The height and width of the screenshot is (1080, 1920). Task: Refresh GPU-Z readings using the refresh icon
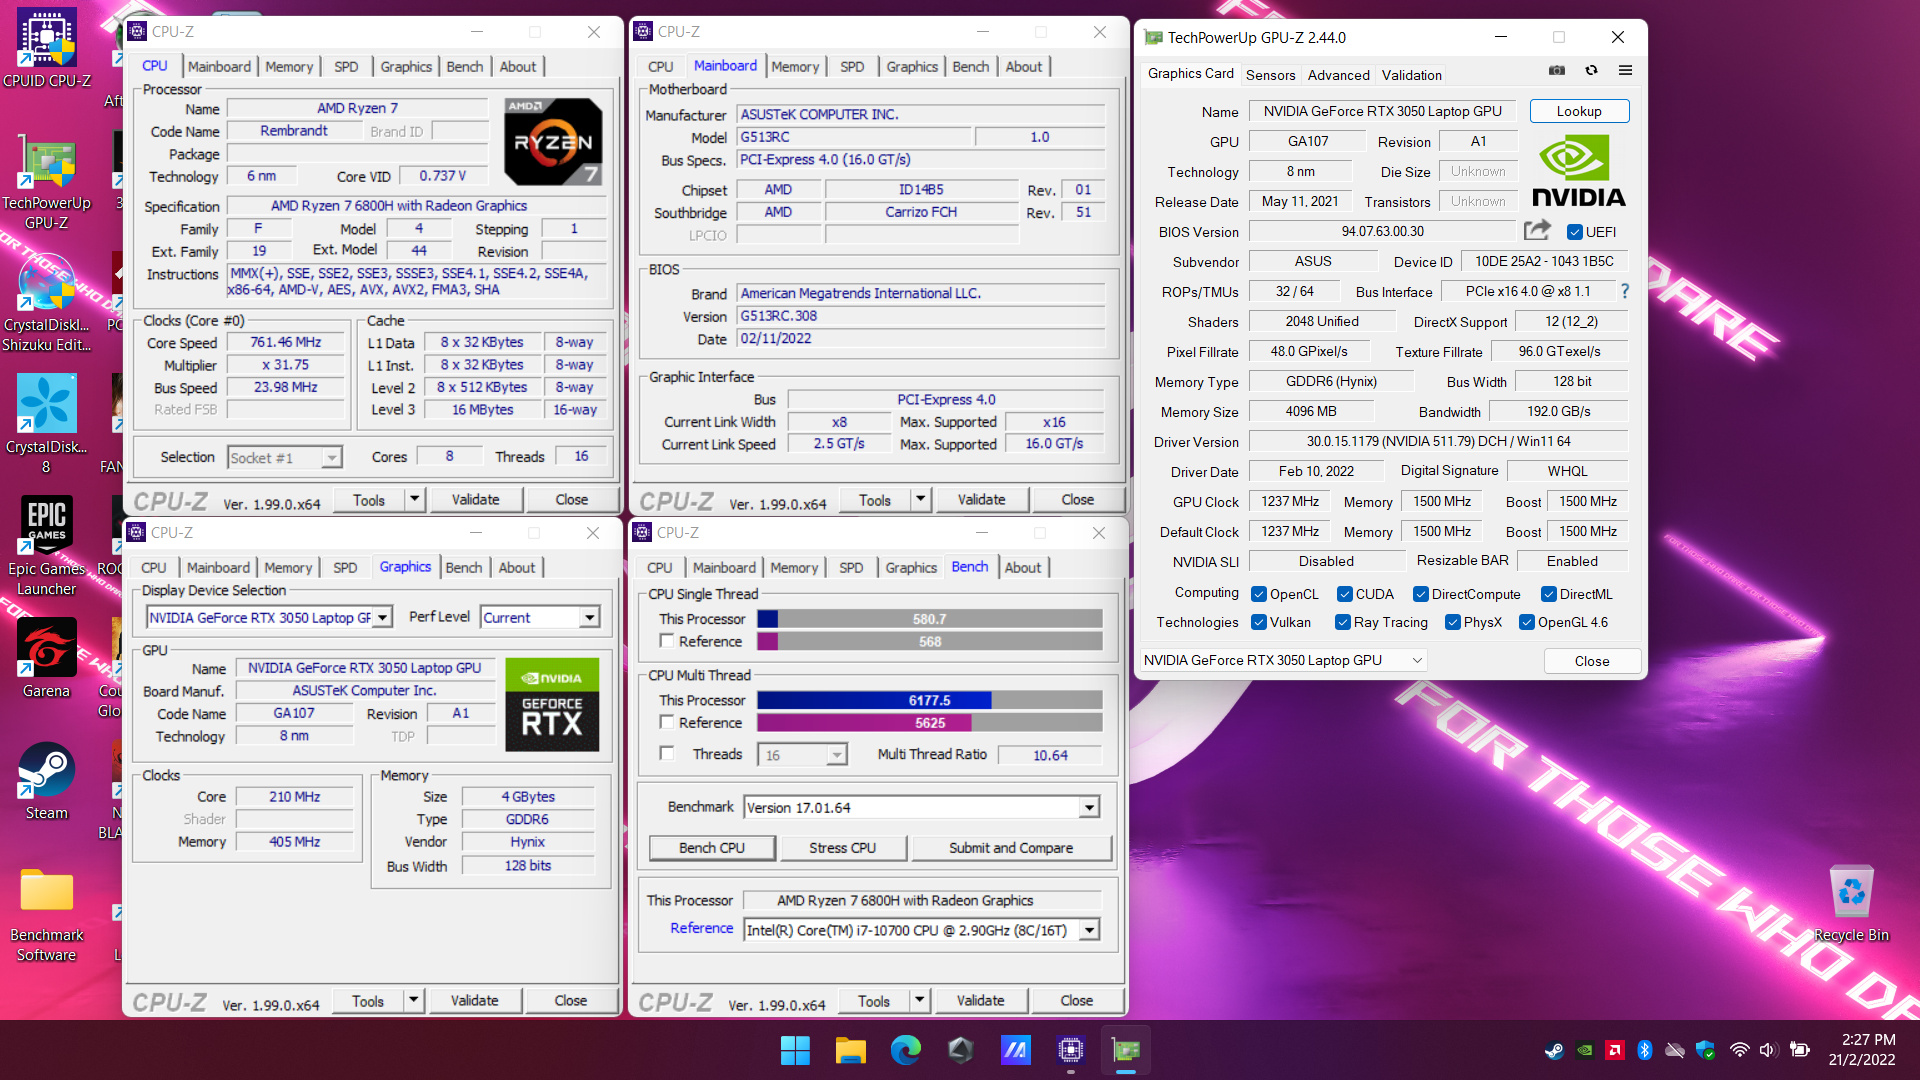tap(1591, 71)
